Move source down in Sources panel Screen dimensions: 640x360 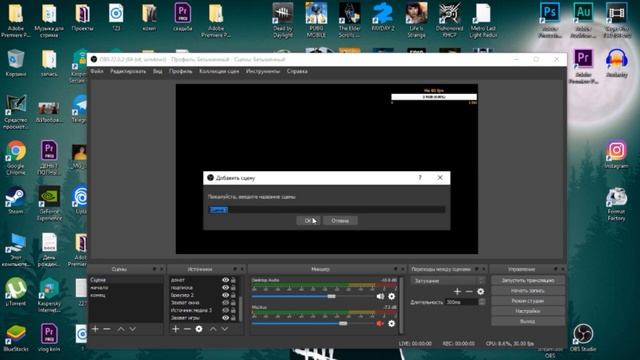[x=225, y=329]
